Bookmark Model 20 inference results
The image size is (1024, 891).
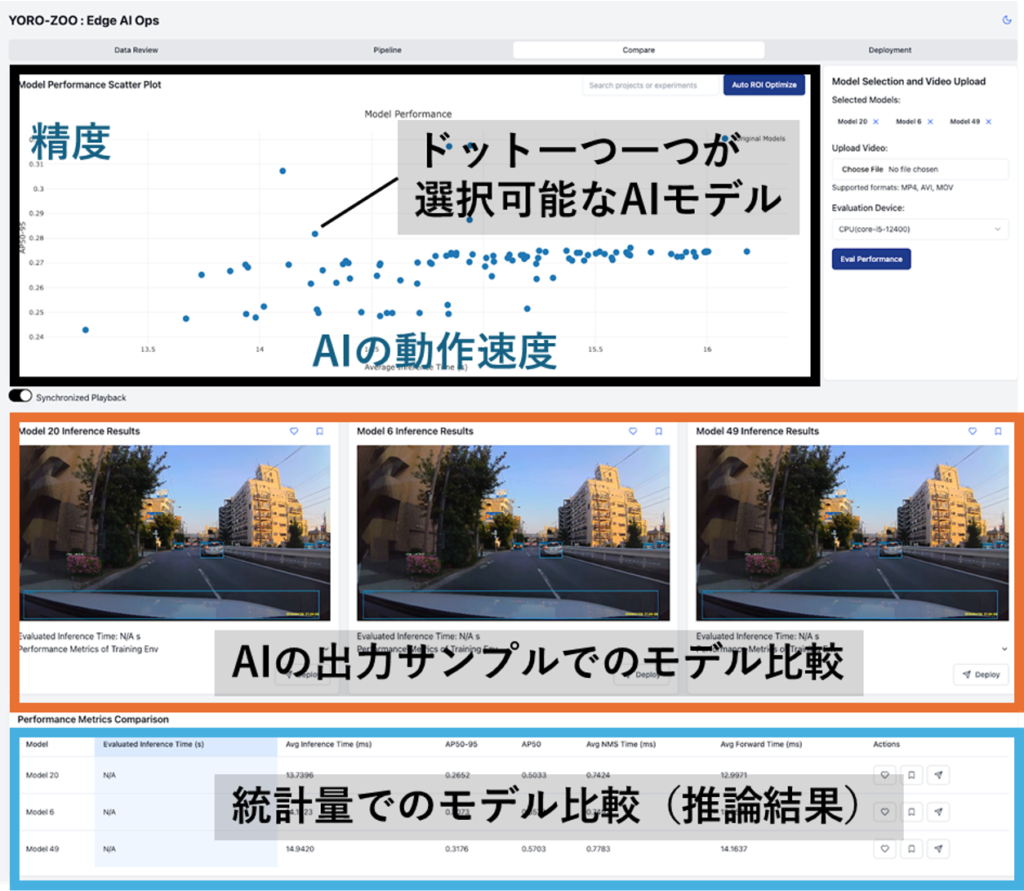[x=319, y=431]
